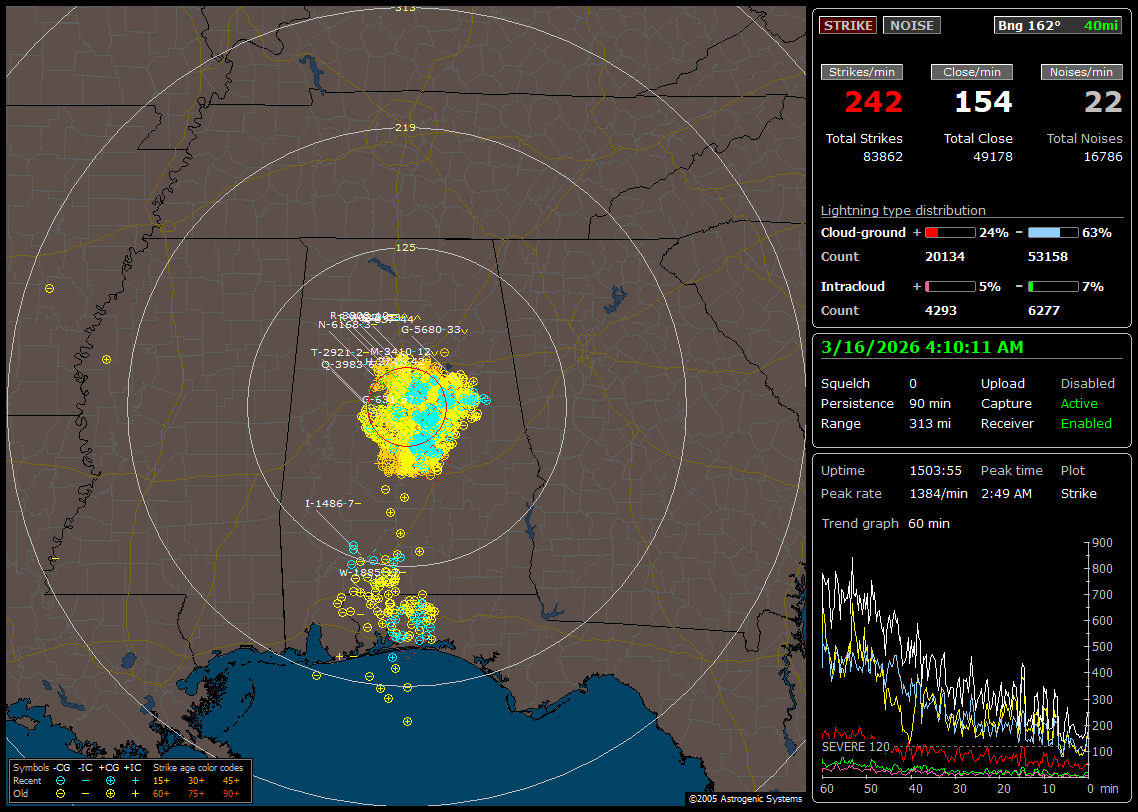Viewport: 1138px width, 812px height.
Task: Click the yellow old -CG symbol in legend
Action: (60, 793)
